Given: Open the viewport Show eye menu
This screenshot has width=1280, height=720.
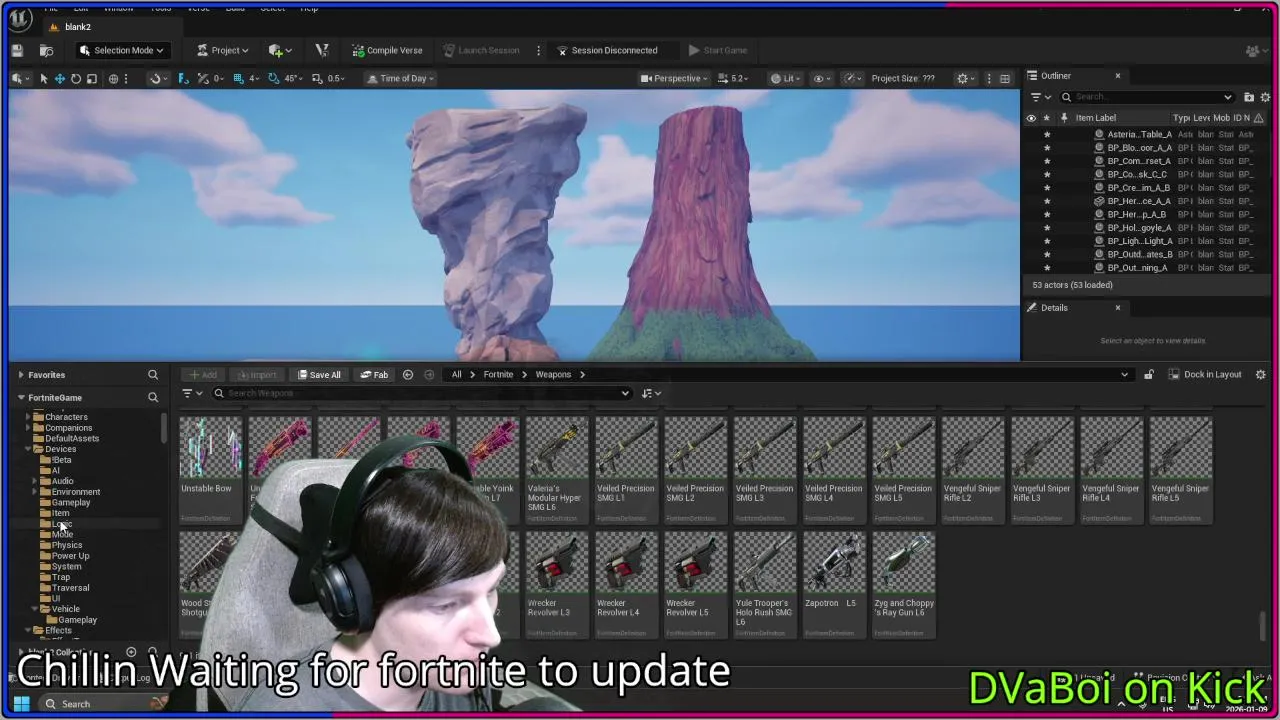Looking at the screenshot, I should 822,78.
